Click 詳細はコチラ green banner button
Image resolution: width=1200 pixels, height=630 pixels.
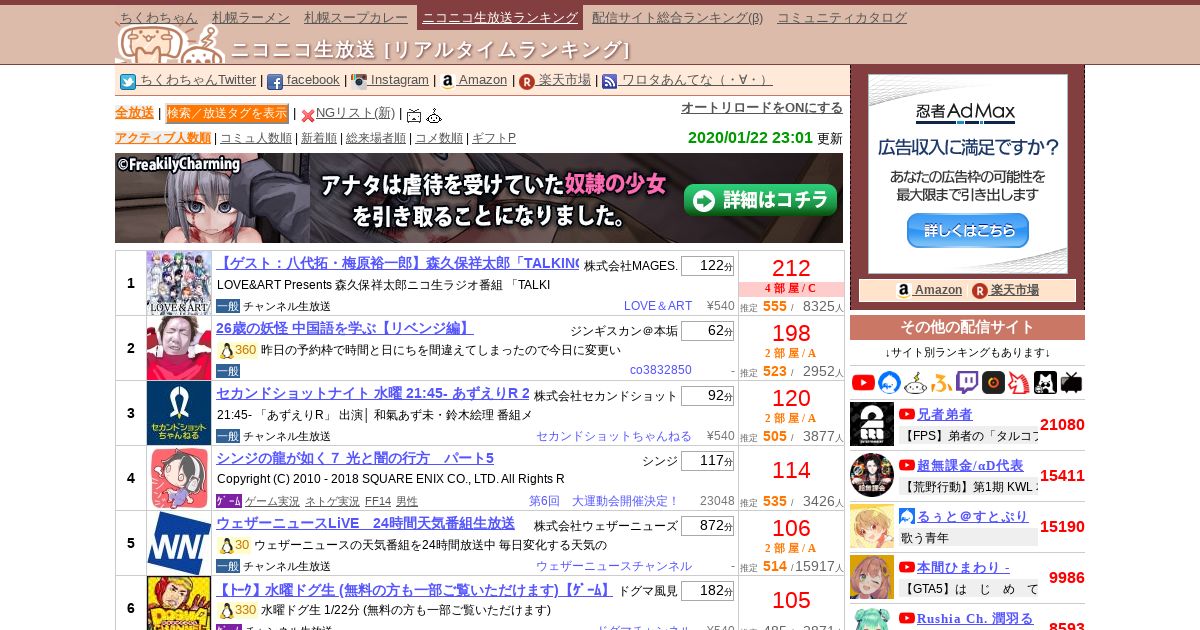pyautogui.click(x=761, y=200)
